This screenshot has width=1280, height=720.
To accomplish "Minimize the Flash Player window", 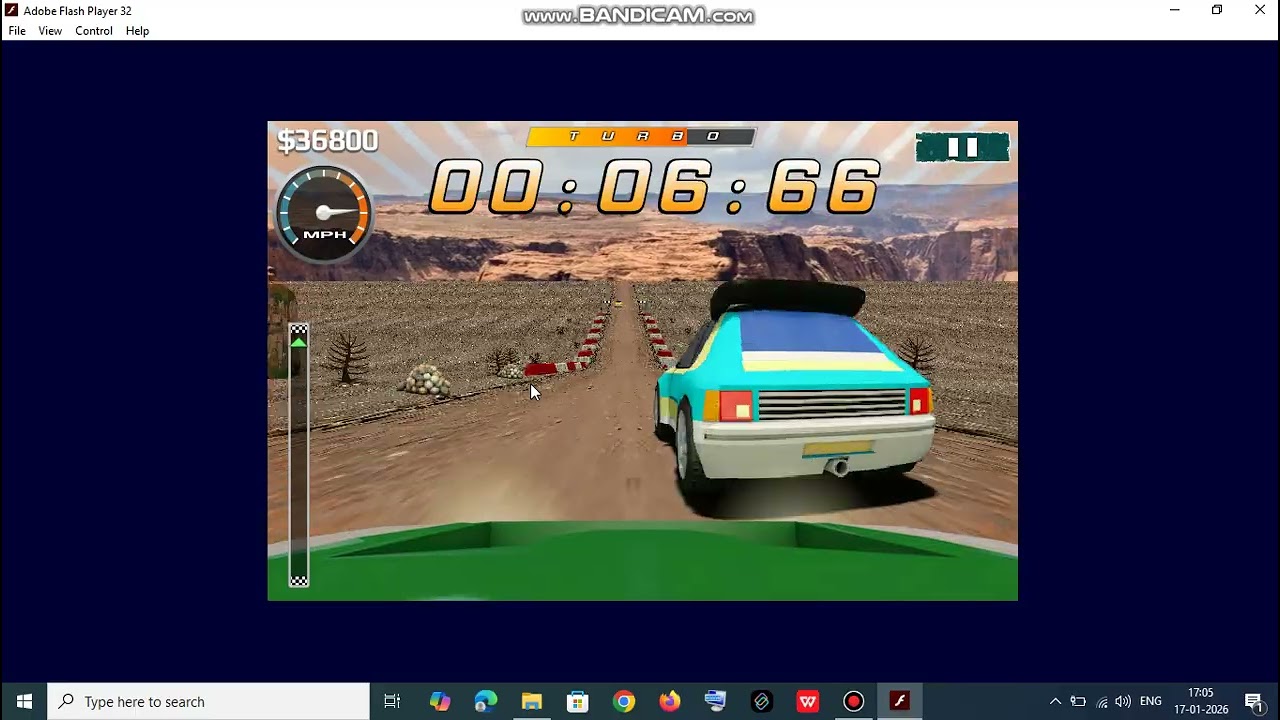I will coord(1175,10).
